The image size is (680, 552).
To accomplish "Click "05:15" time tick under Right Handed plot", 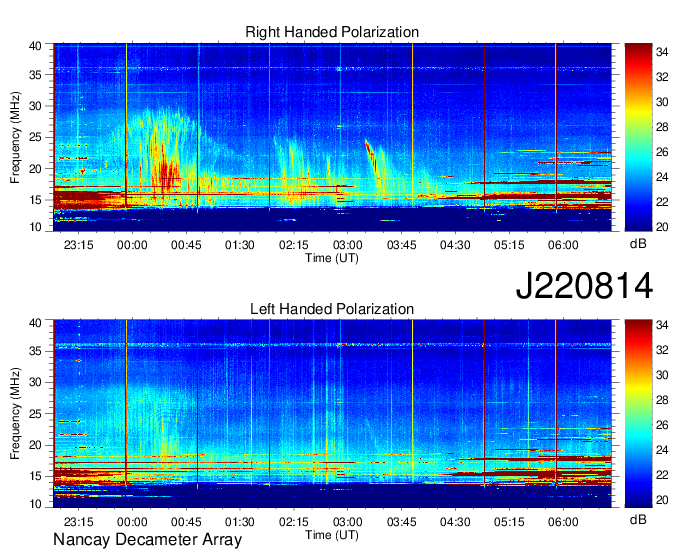I will pos(509,245).
